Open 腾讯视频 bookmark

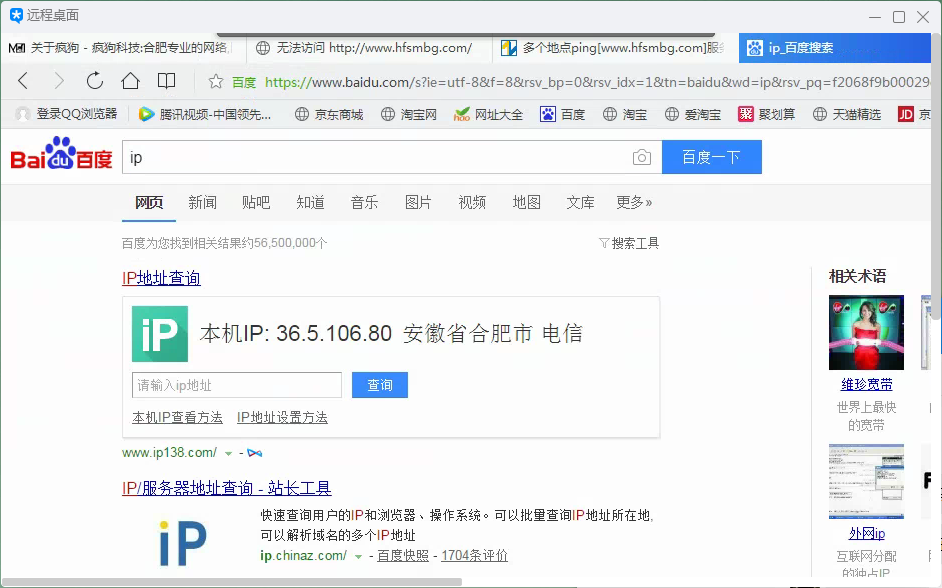tap(205, 114)
